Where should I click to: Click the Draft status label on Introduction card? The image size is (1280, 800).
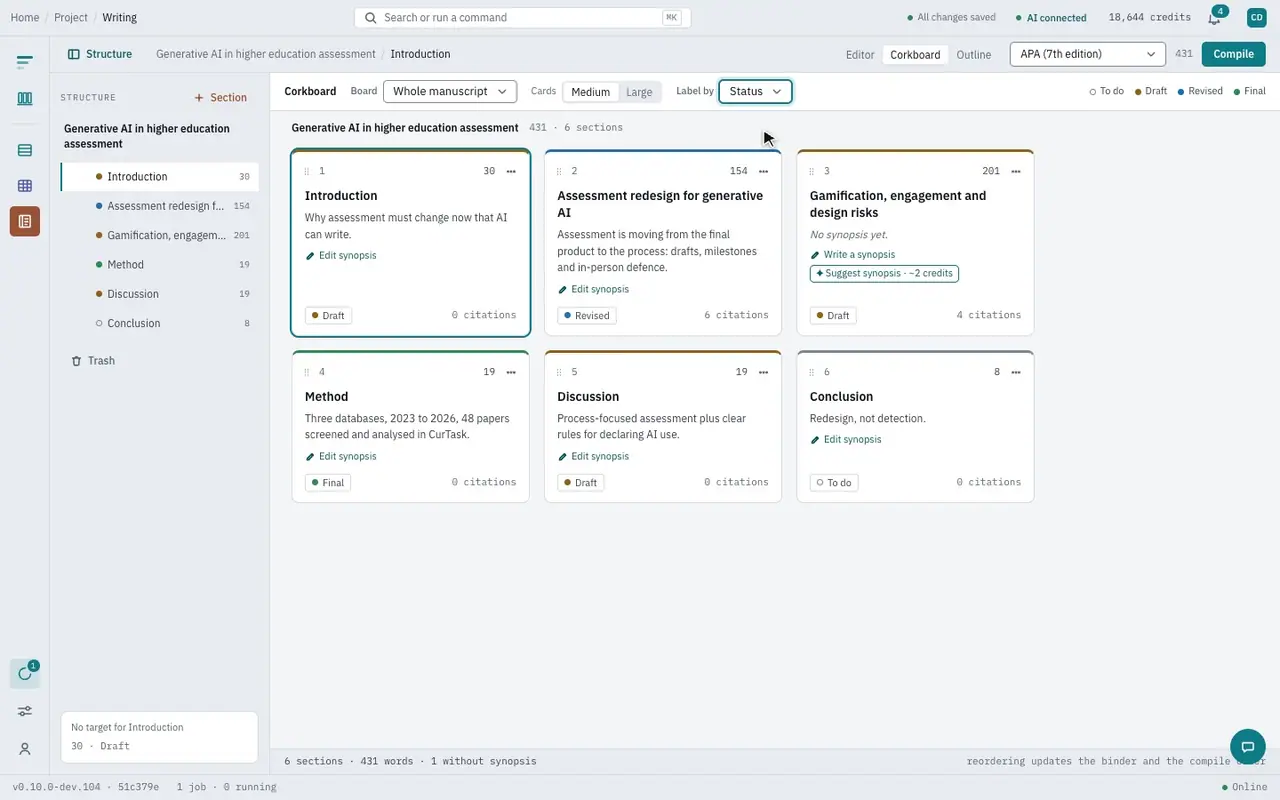click(327, 315)
